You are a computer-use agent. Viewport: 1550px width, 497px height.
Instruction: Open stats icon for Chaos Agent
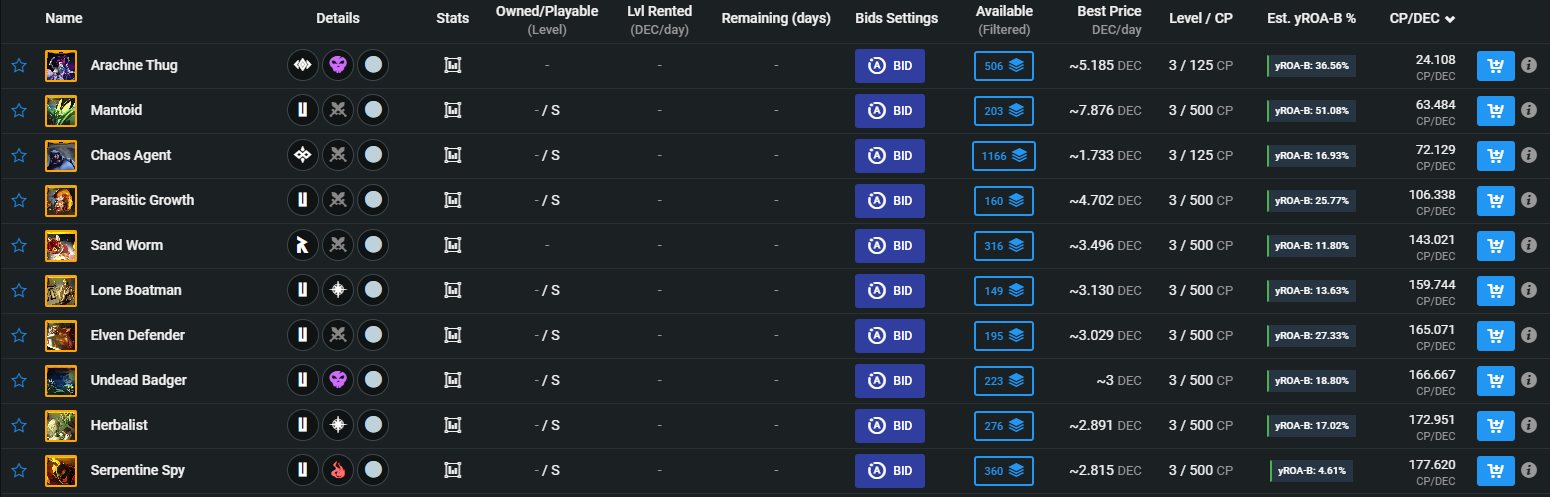(x=453, y=156)
